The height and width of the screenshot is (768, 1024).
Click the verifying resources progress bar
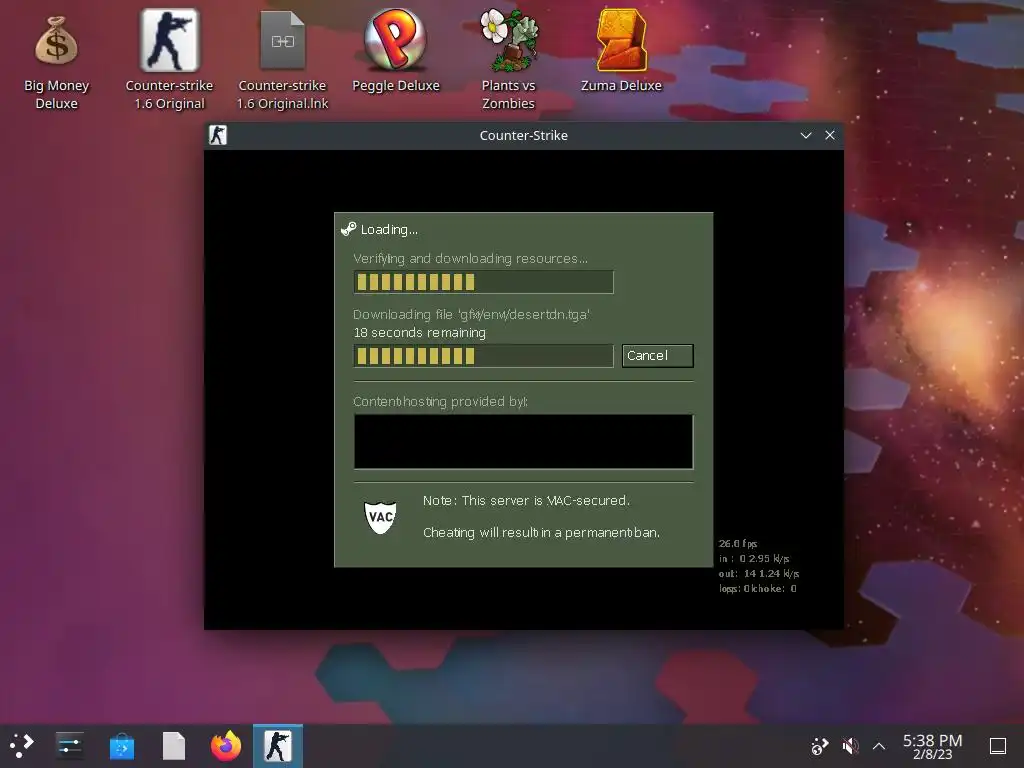tap(483, 282)
